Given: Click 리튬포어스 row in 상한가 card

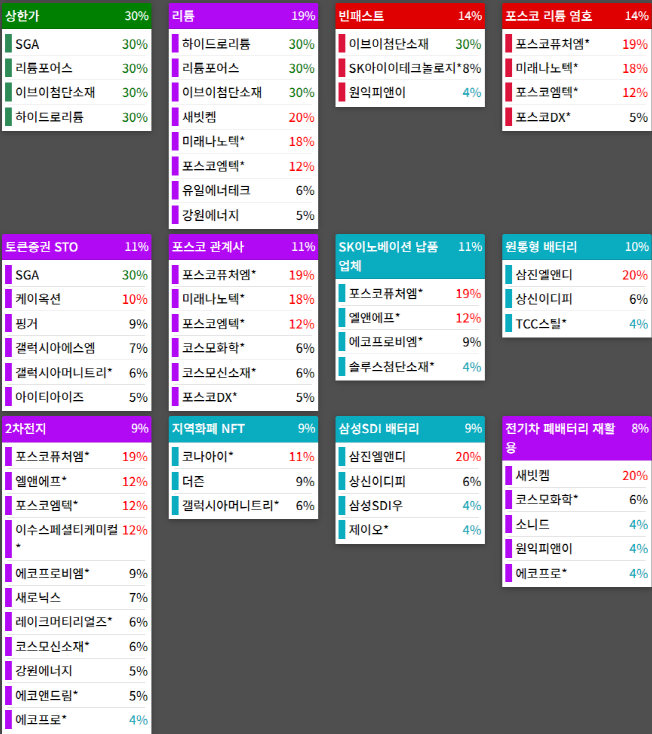Looking at the screenshot, I should coord(77,68).
